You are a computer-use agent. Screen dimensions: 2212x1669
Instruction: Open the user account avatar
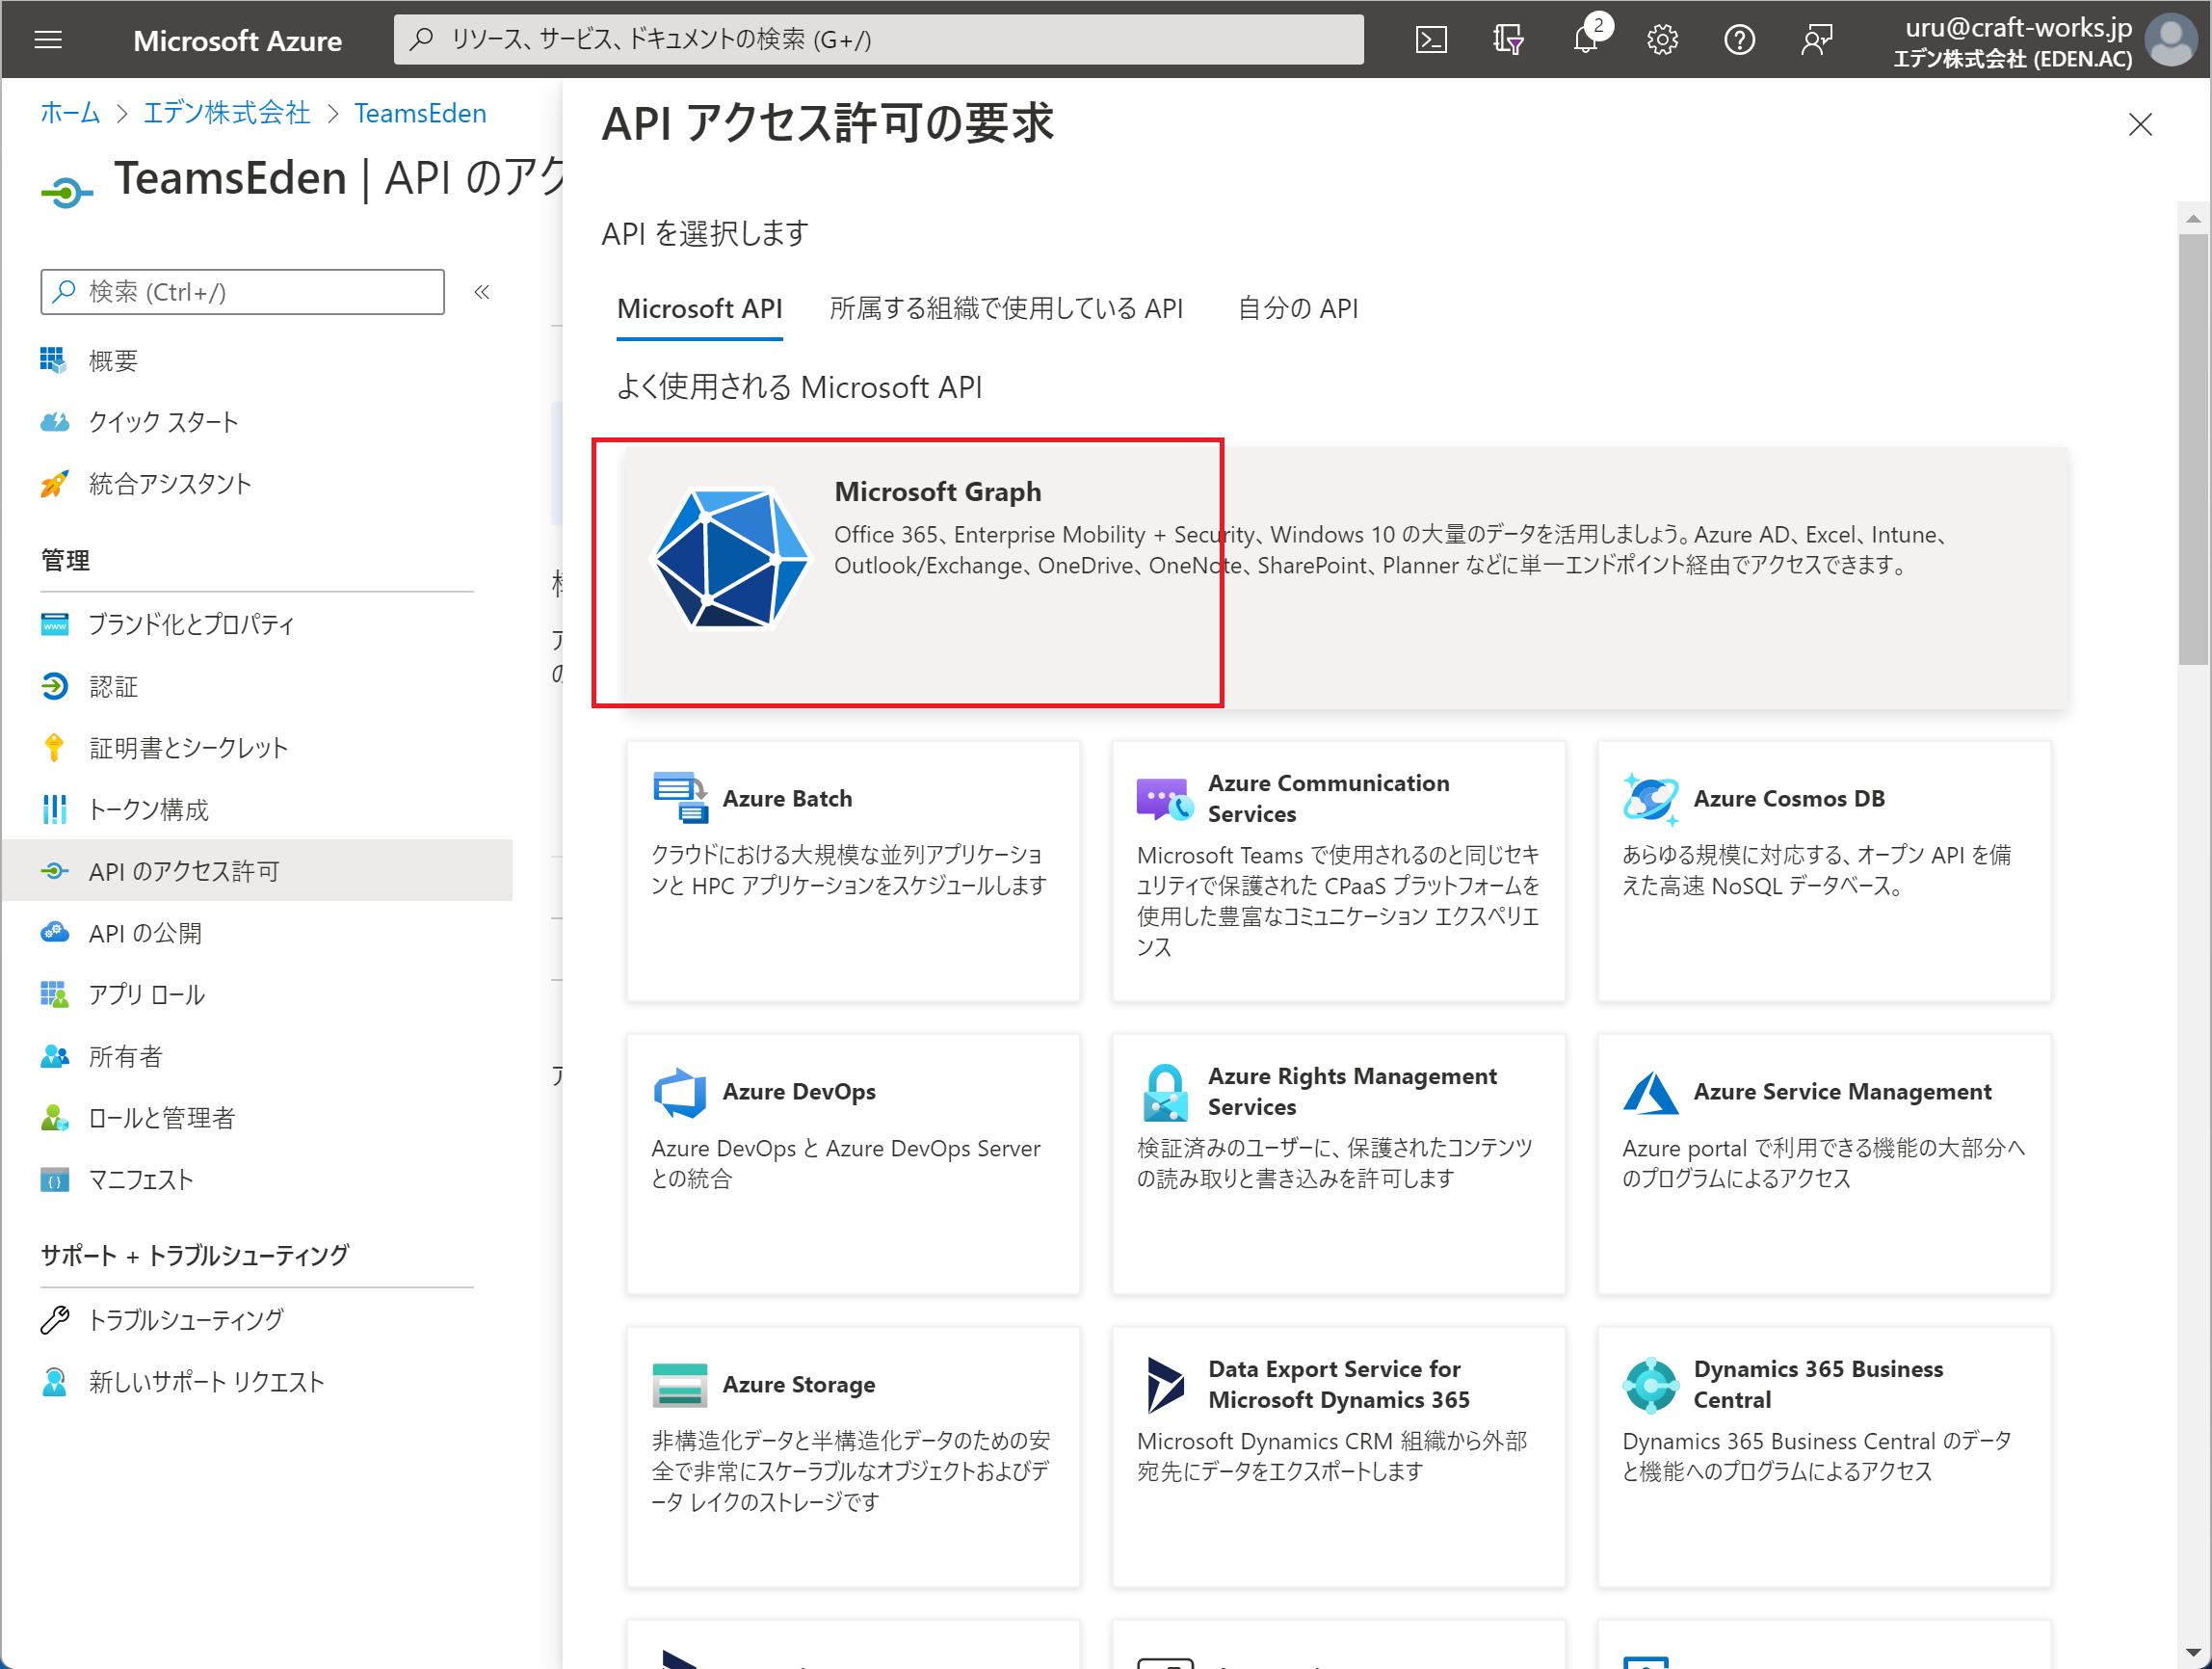[x=2170, y=40]
